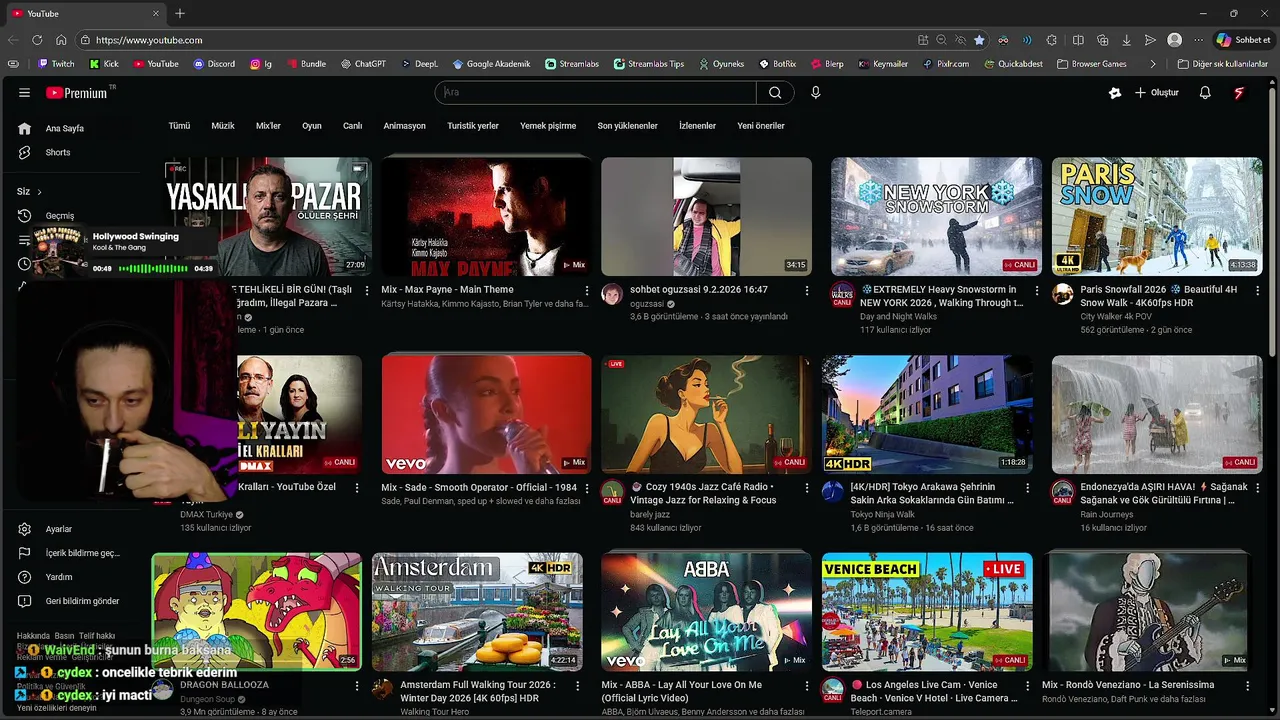The width and height of the screenshot is (1280, 720).
Task: Open the oguzsasi channel link
Action: 647,304
